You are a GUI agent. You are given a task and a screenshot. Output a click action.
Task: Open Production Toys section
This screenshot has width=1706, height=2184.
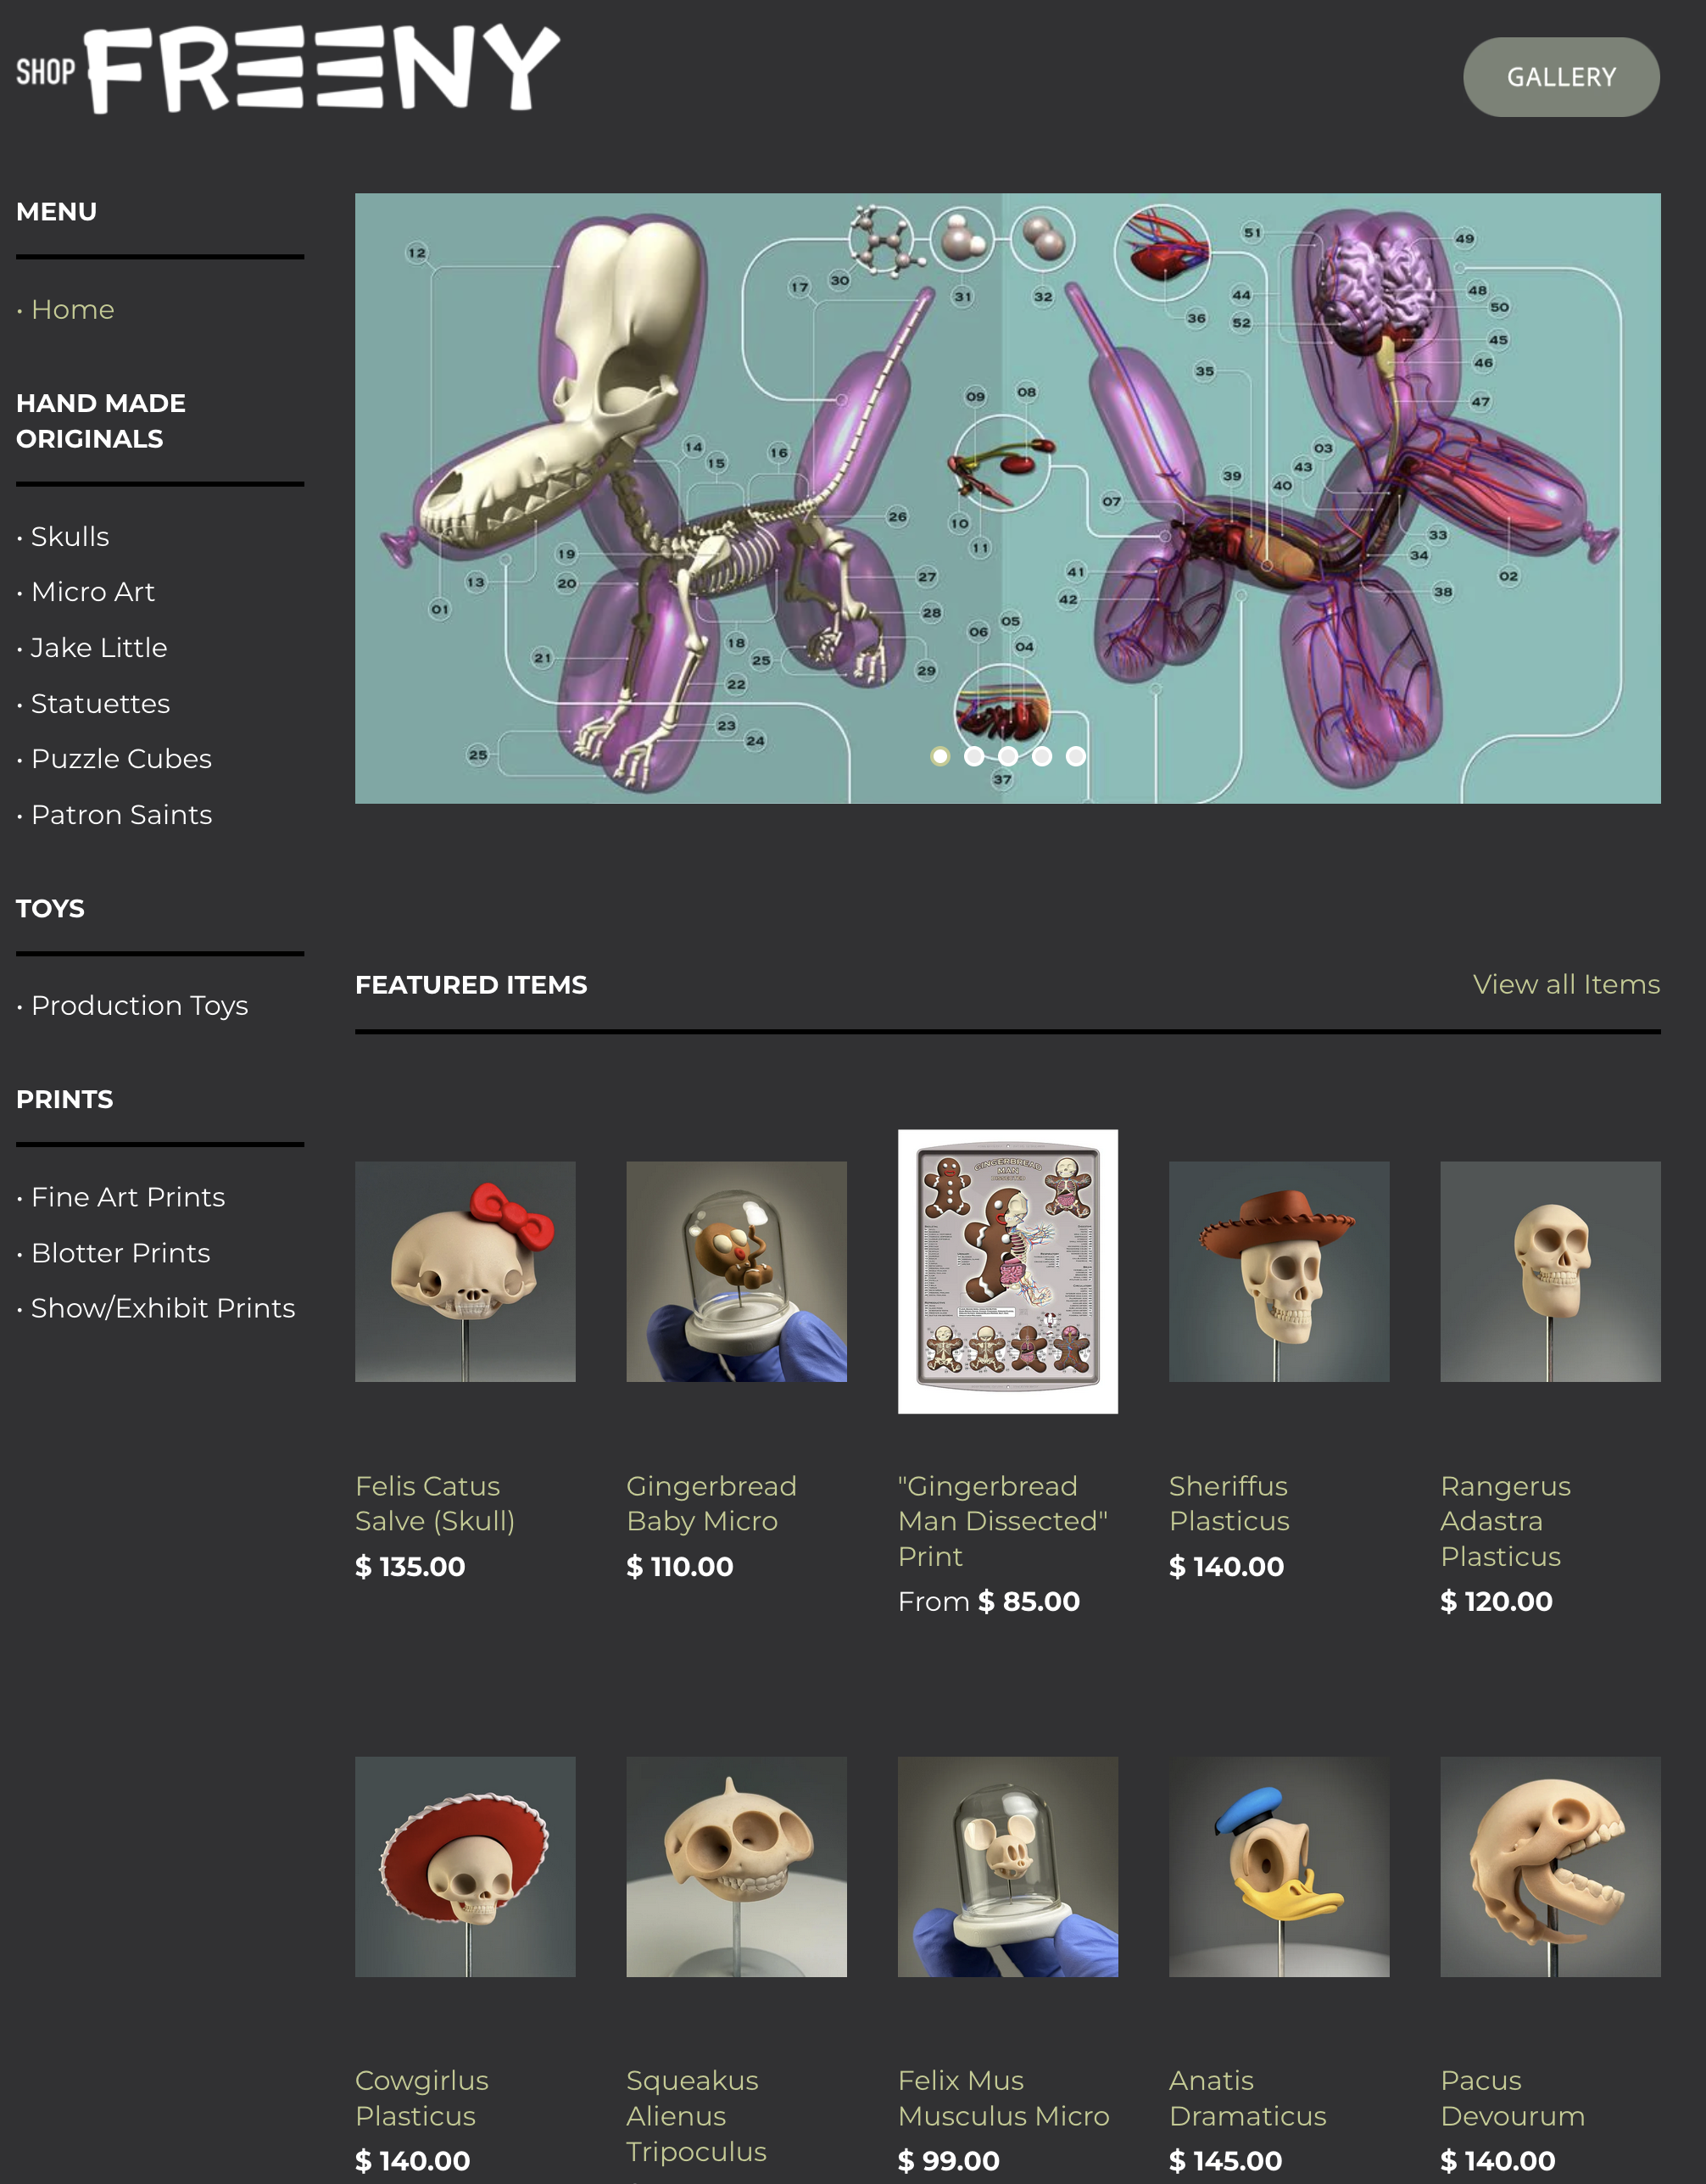[x=139, y=1006]
